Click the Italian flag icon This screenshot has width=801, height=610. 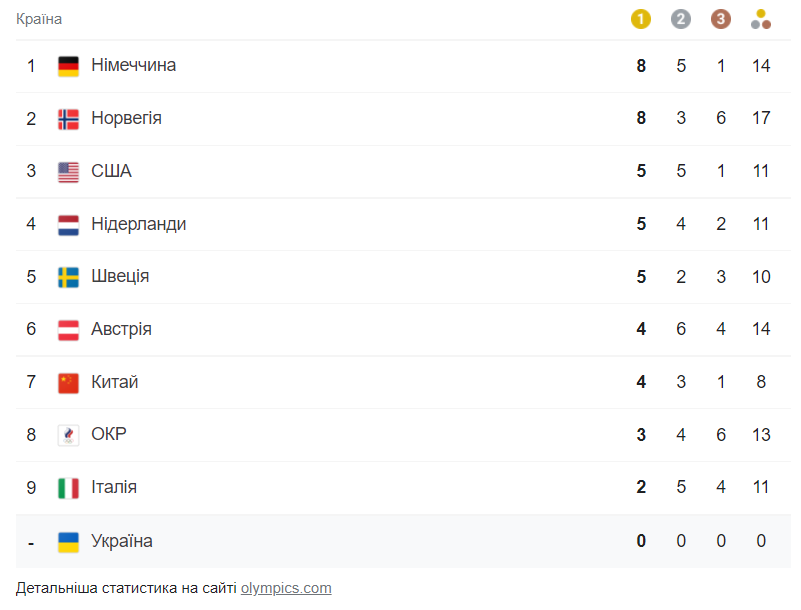[68, 487]
